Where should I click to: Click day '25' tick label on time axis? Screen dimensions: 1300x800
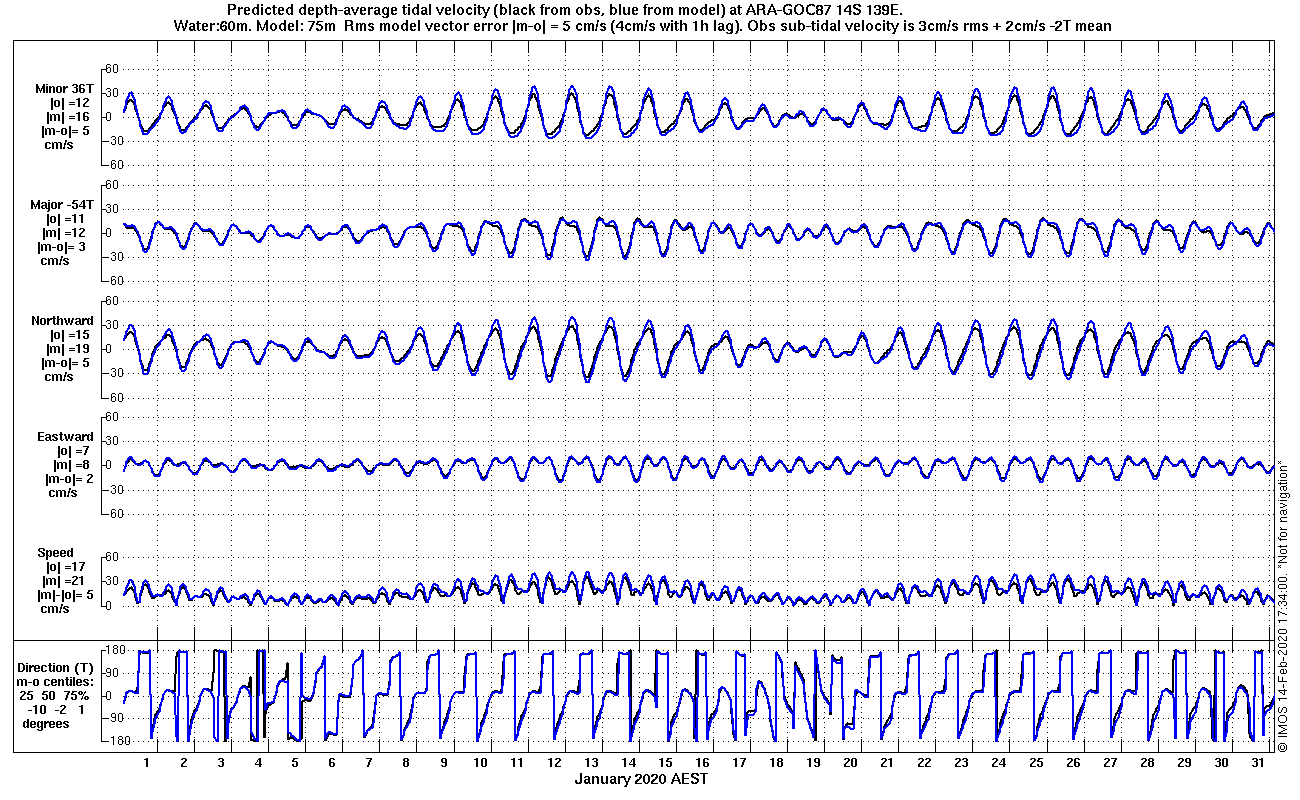(x=1036, y=763)
